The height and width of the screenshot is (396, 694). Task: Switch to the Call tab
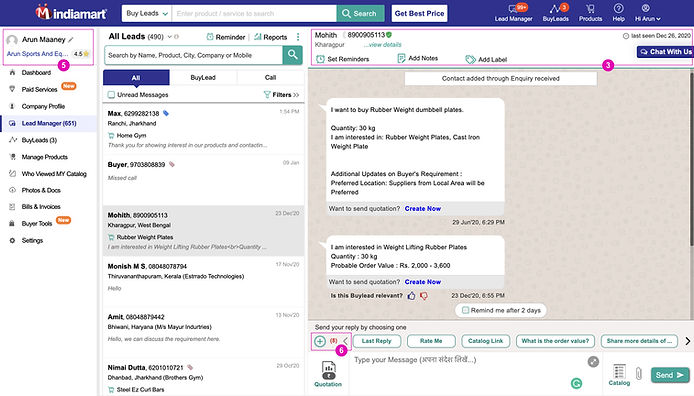click(x=270, y=77)
